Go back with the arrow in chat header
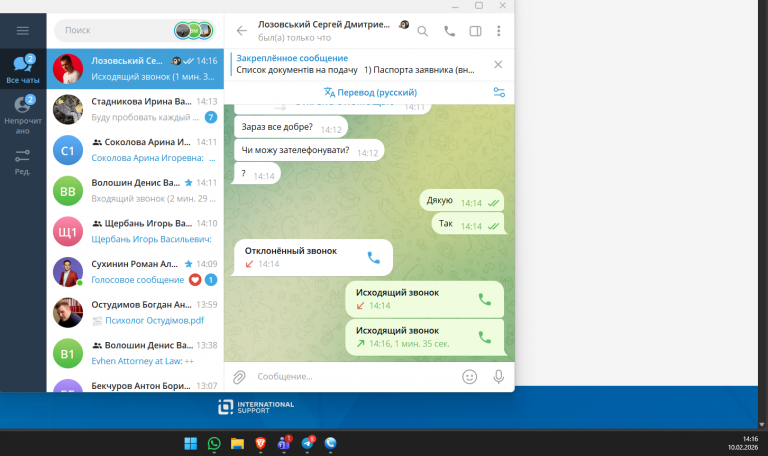 tap(241, 31)
